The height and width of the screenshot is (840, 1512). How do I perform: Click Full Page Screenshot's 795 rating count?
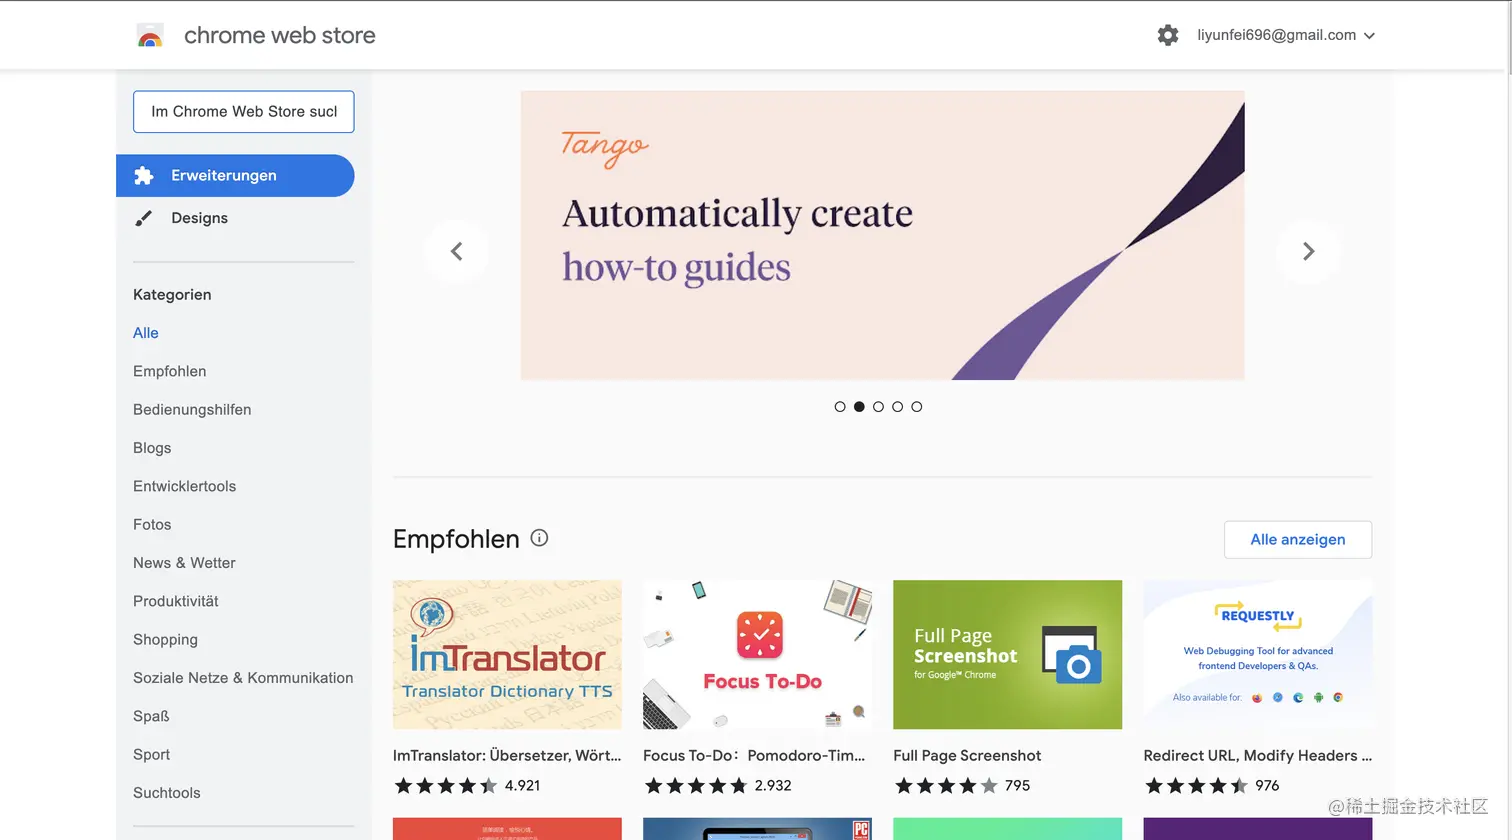1017,786
